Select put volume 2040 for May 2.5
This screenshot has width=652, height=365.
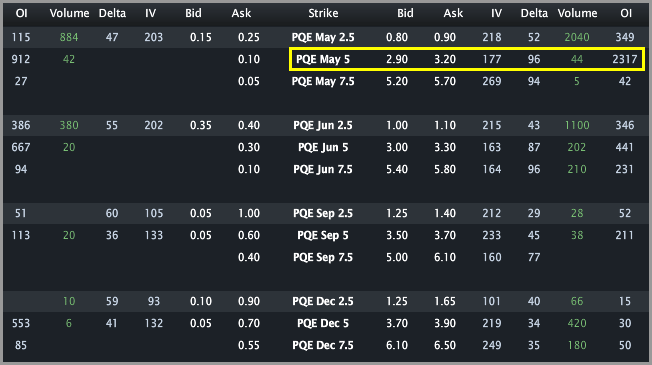[x=577, y=37]
